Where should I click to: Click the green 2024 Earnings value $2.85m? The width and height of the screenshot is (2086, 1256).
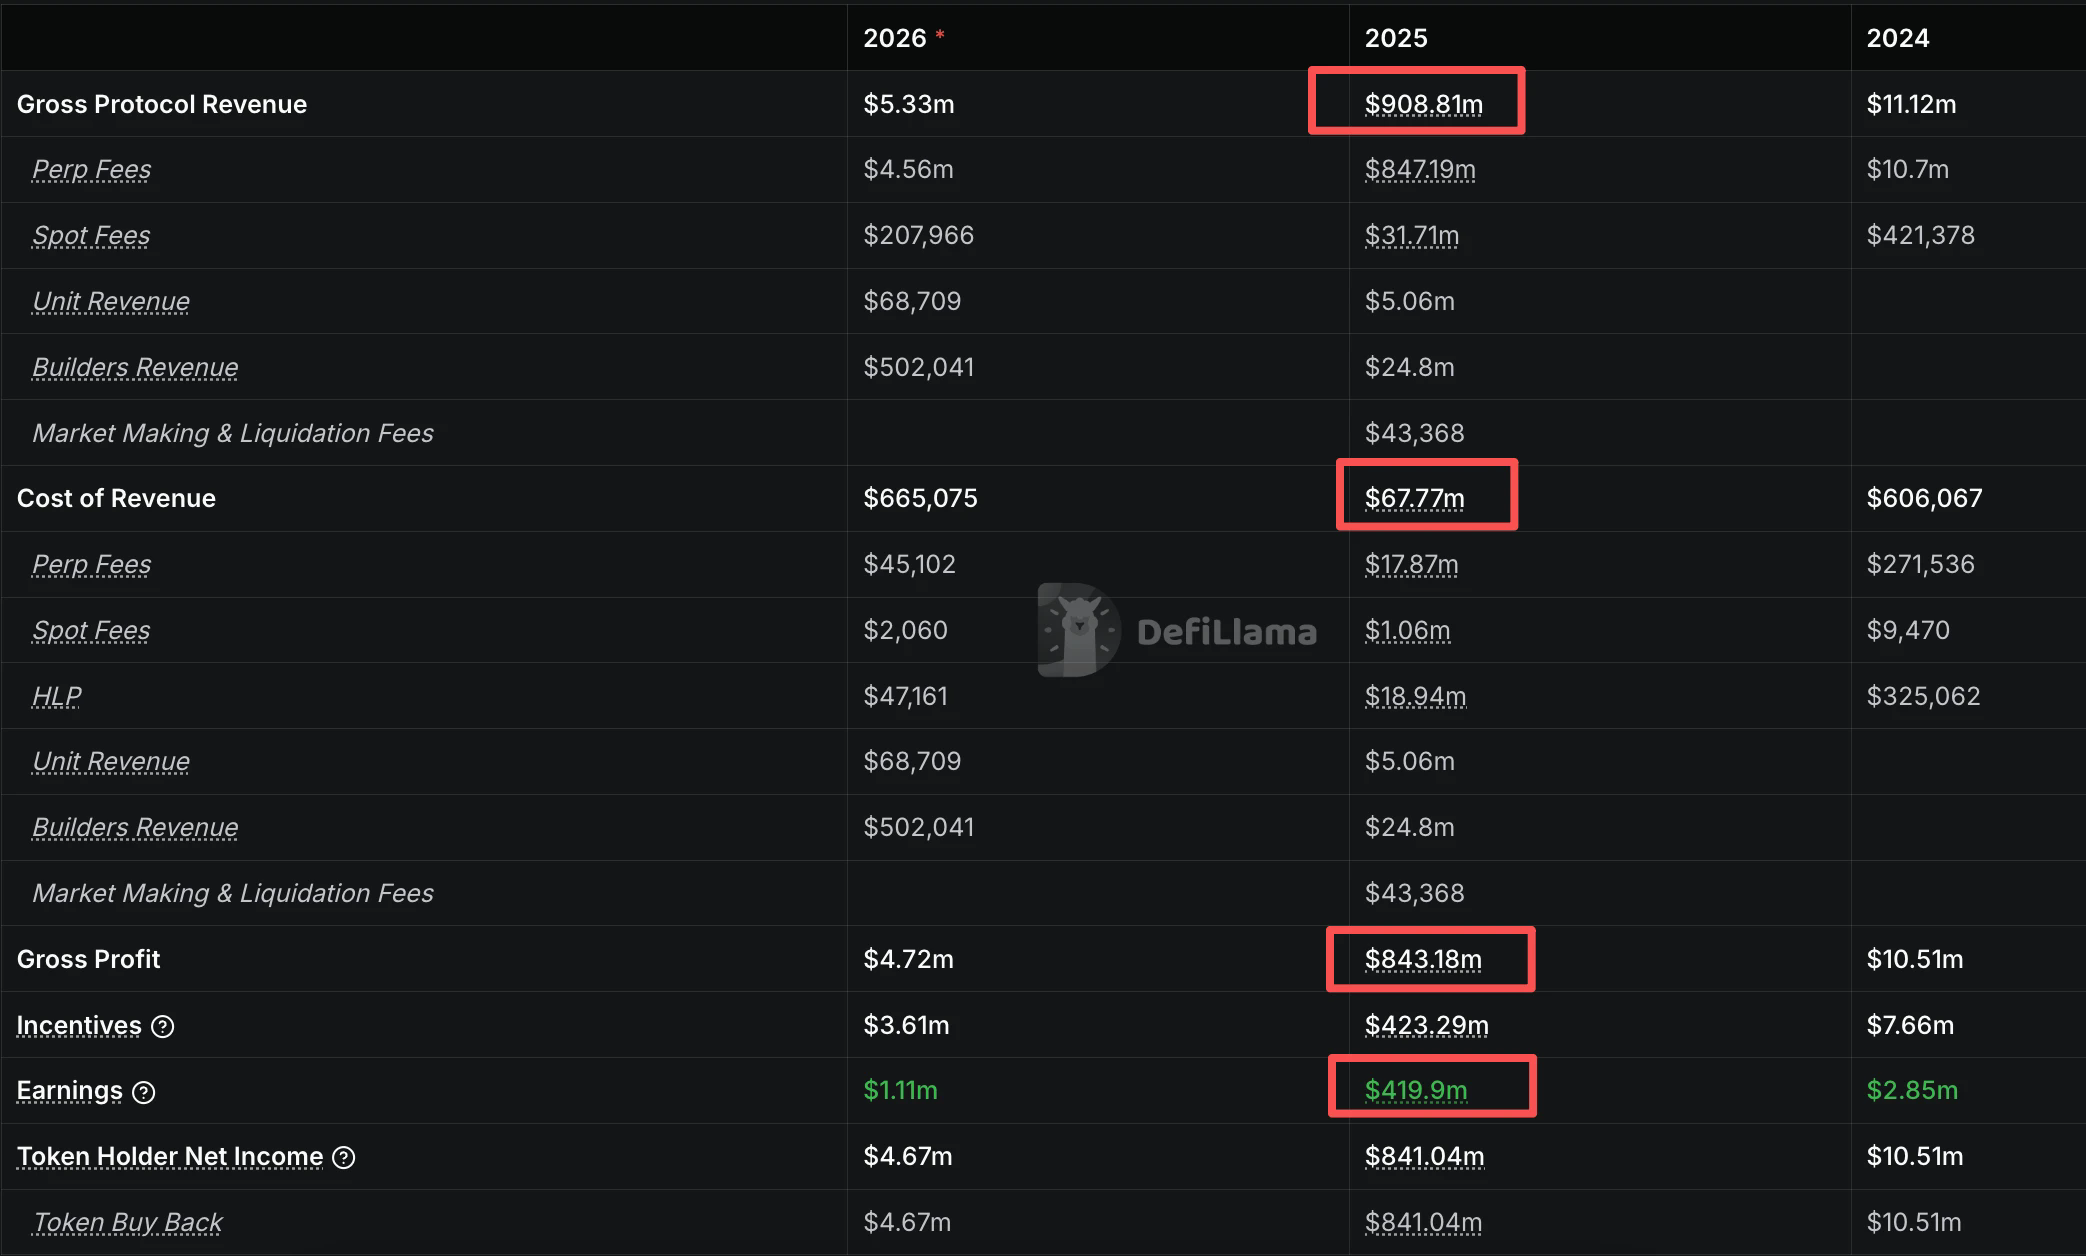point(1912,1090)
